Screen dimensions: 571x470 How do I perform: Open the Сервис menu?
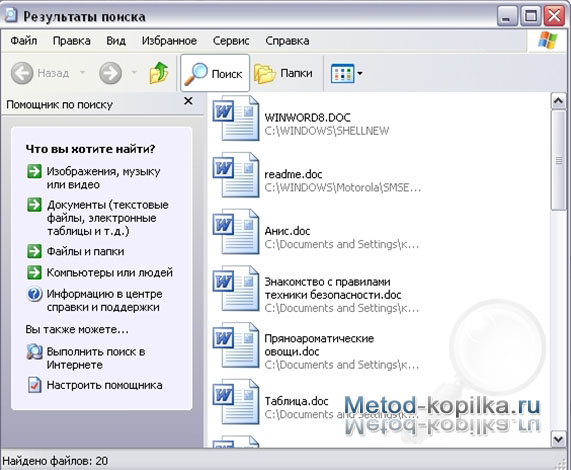coord(231,40)
